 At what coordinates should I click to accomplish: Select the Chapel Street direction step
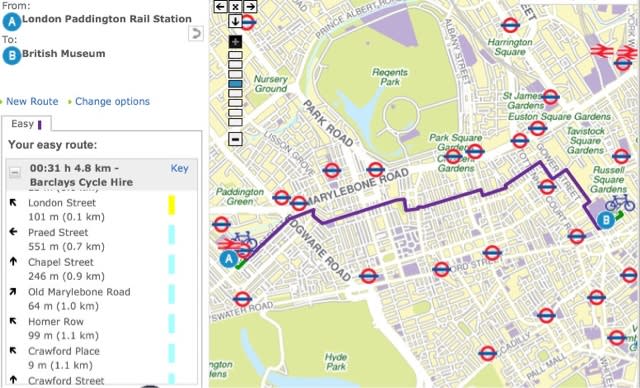click(x=102, y=269)
